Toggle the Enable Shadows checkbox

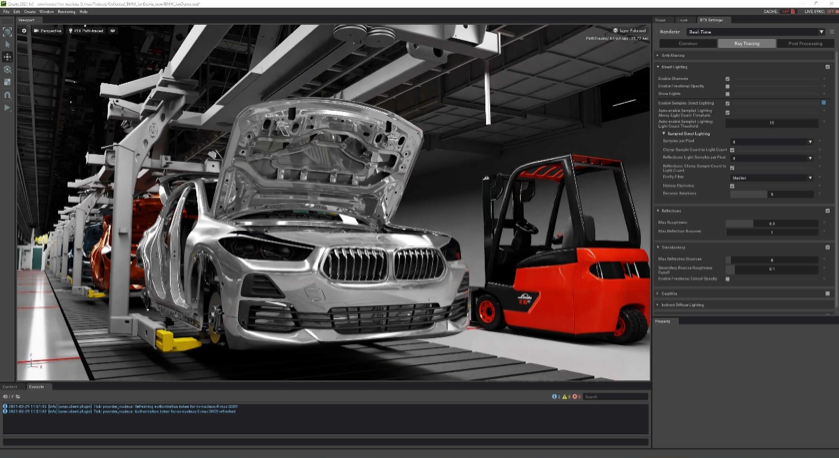(x=727, y=78)
